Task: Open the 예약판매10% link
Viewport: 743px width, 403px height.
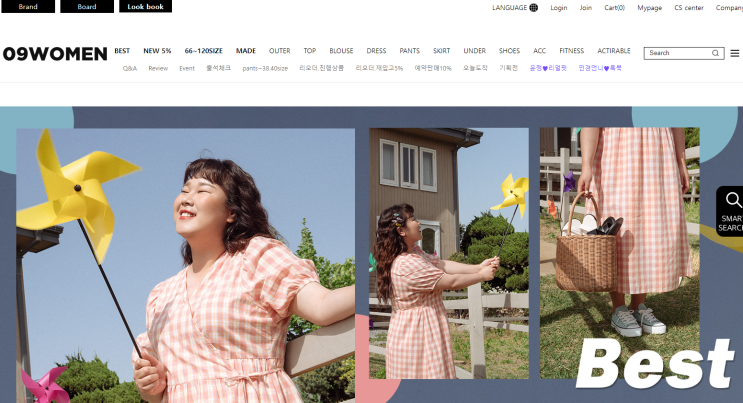Action: (x=433, y=68)
